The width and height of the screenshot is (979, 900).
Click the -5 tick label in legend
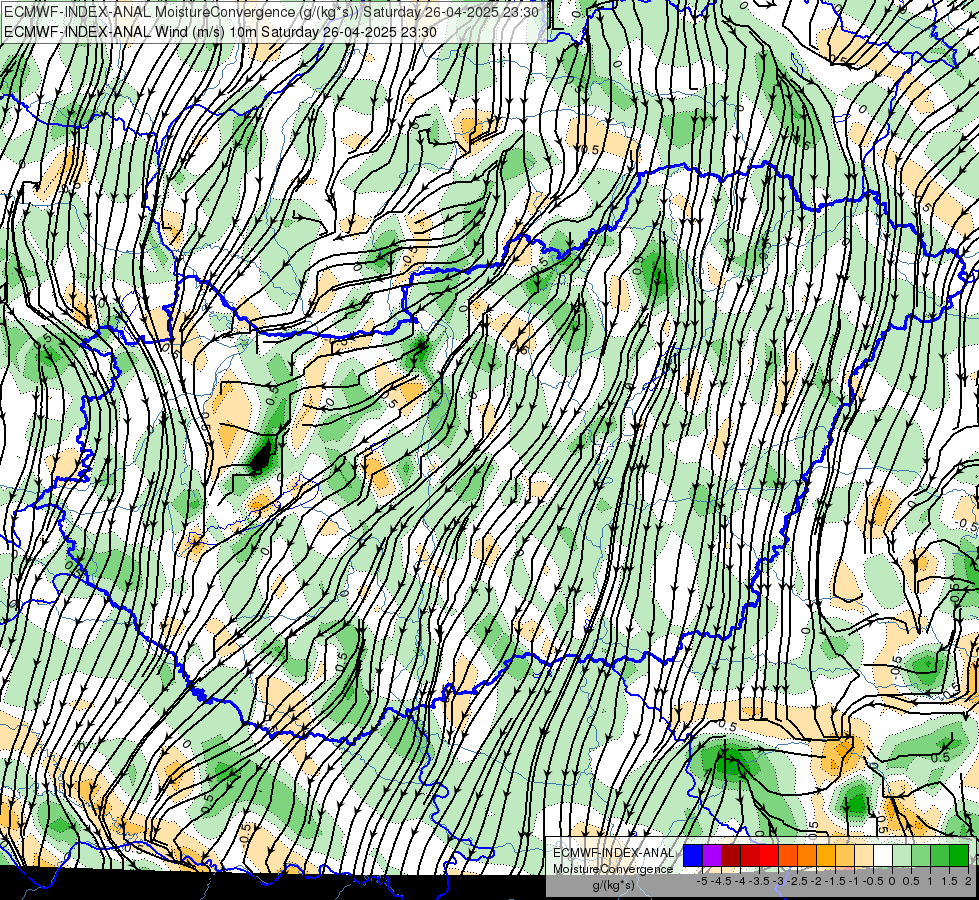702,881
